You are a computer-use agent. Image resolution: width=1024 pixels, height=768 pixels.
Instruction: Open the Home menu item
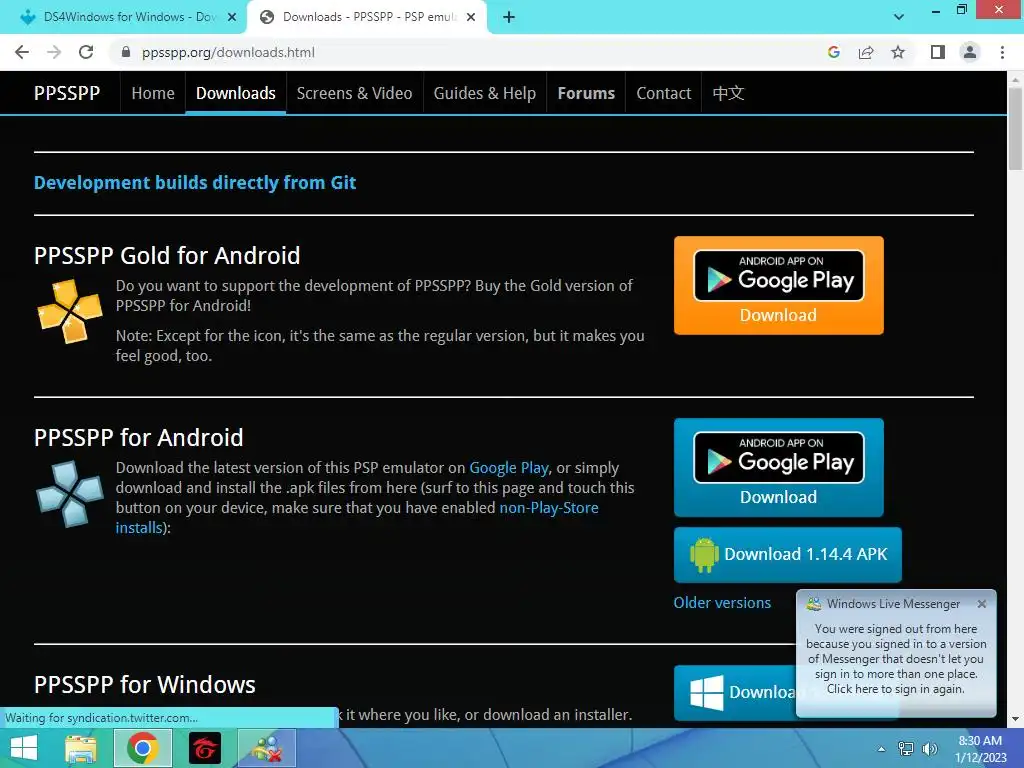coord(153,93)
